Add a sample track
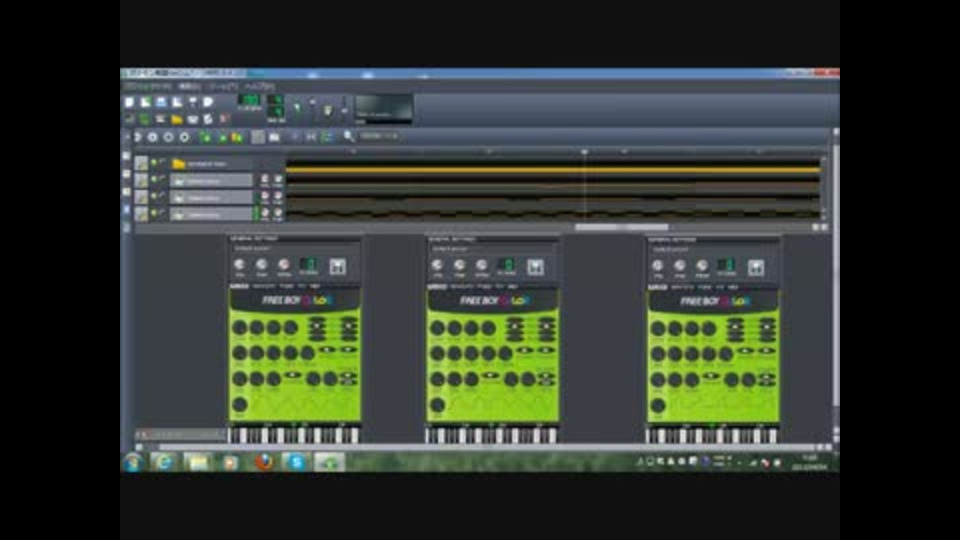 click(x=222, y=137)
